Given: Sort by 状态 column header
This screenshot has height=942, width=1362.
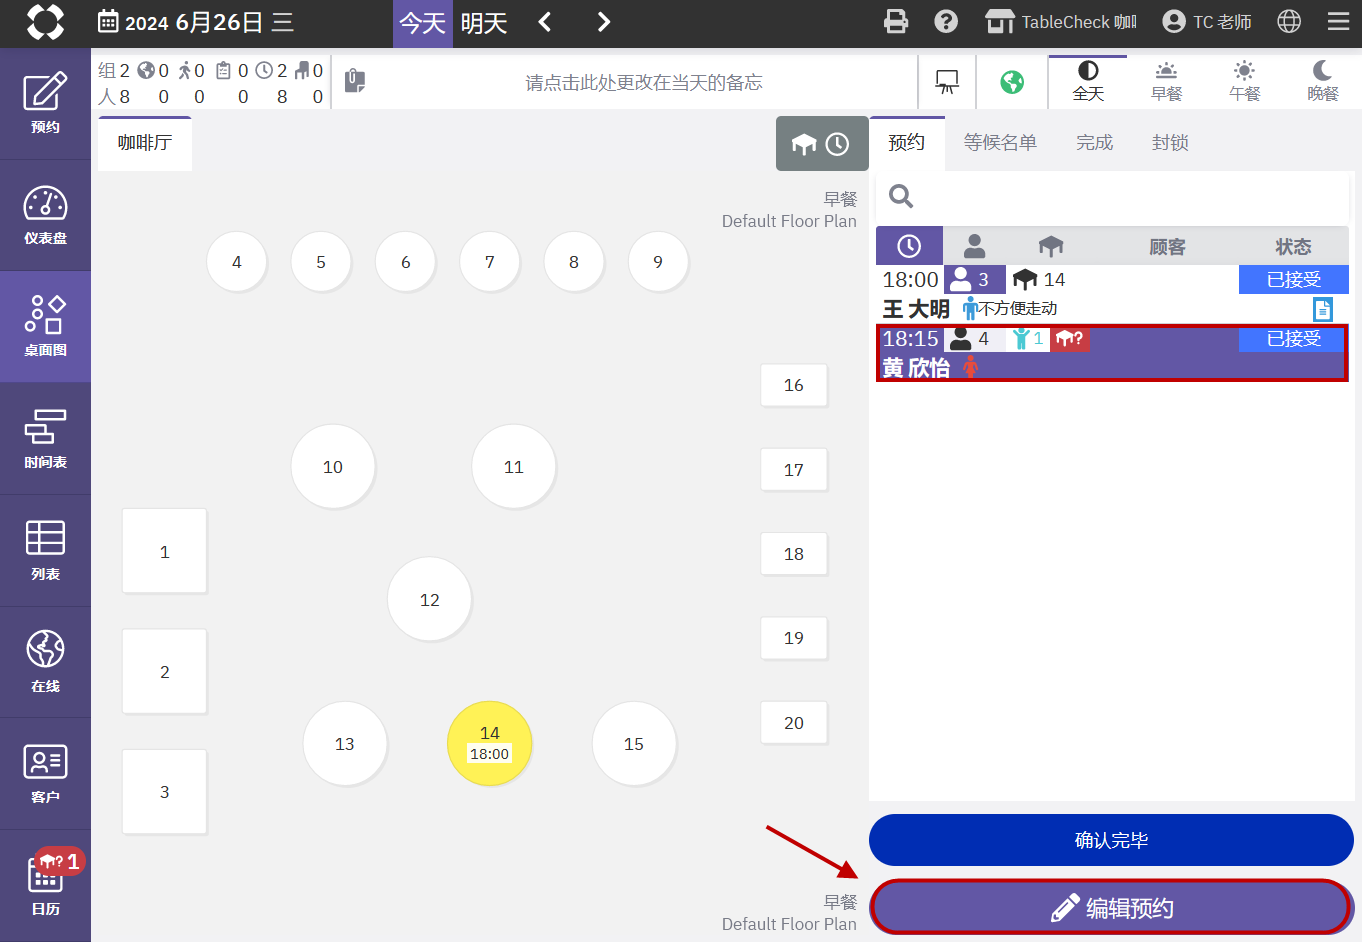Looking at the screenshot, I should (x=1293, y=246).
